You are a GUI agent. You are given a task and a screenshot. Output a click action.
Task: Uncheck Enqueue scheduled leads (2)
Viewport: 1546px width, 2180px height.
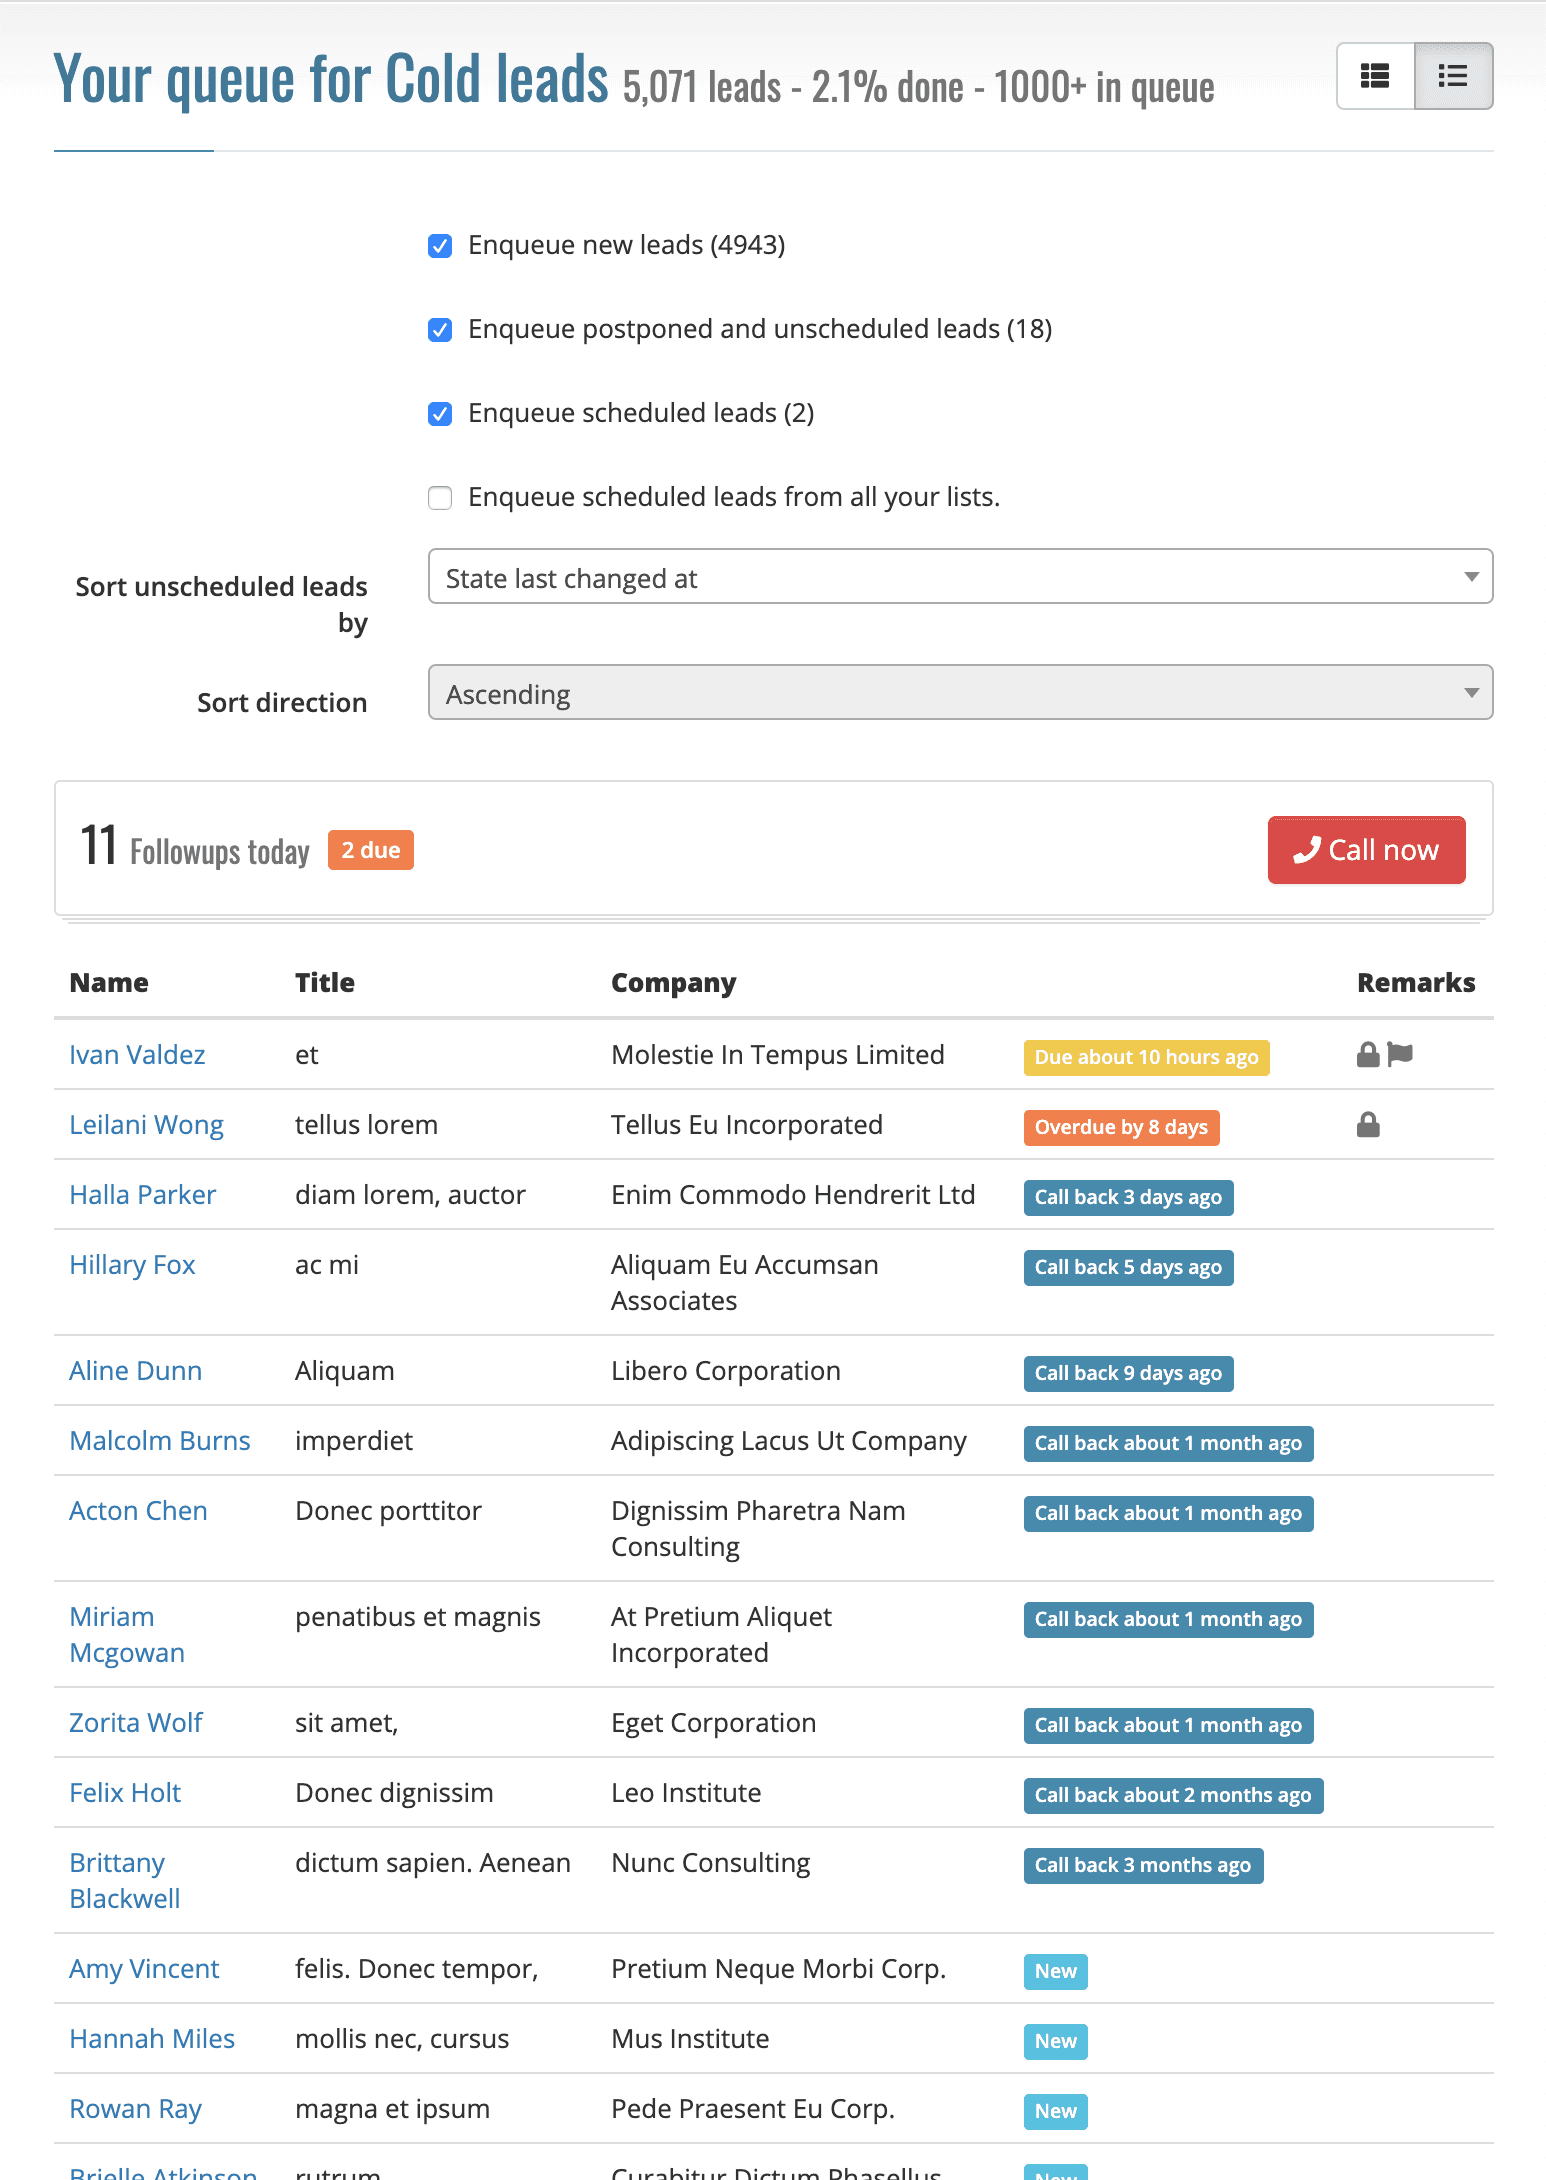440,414
